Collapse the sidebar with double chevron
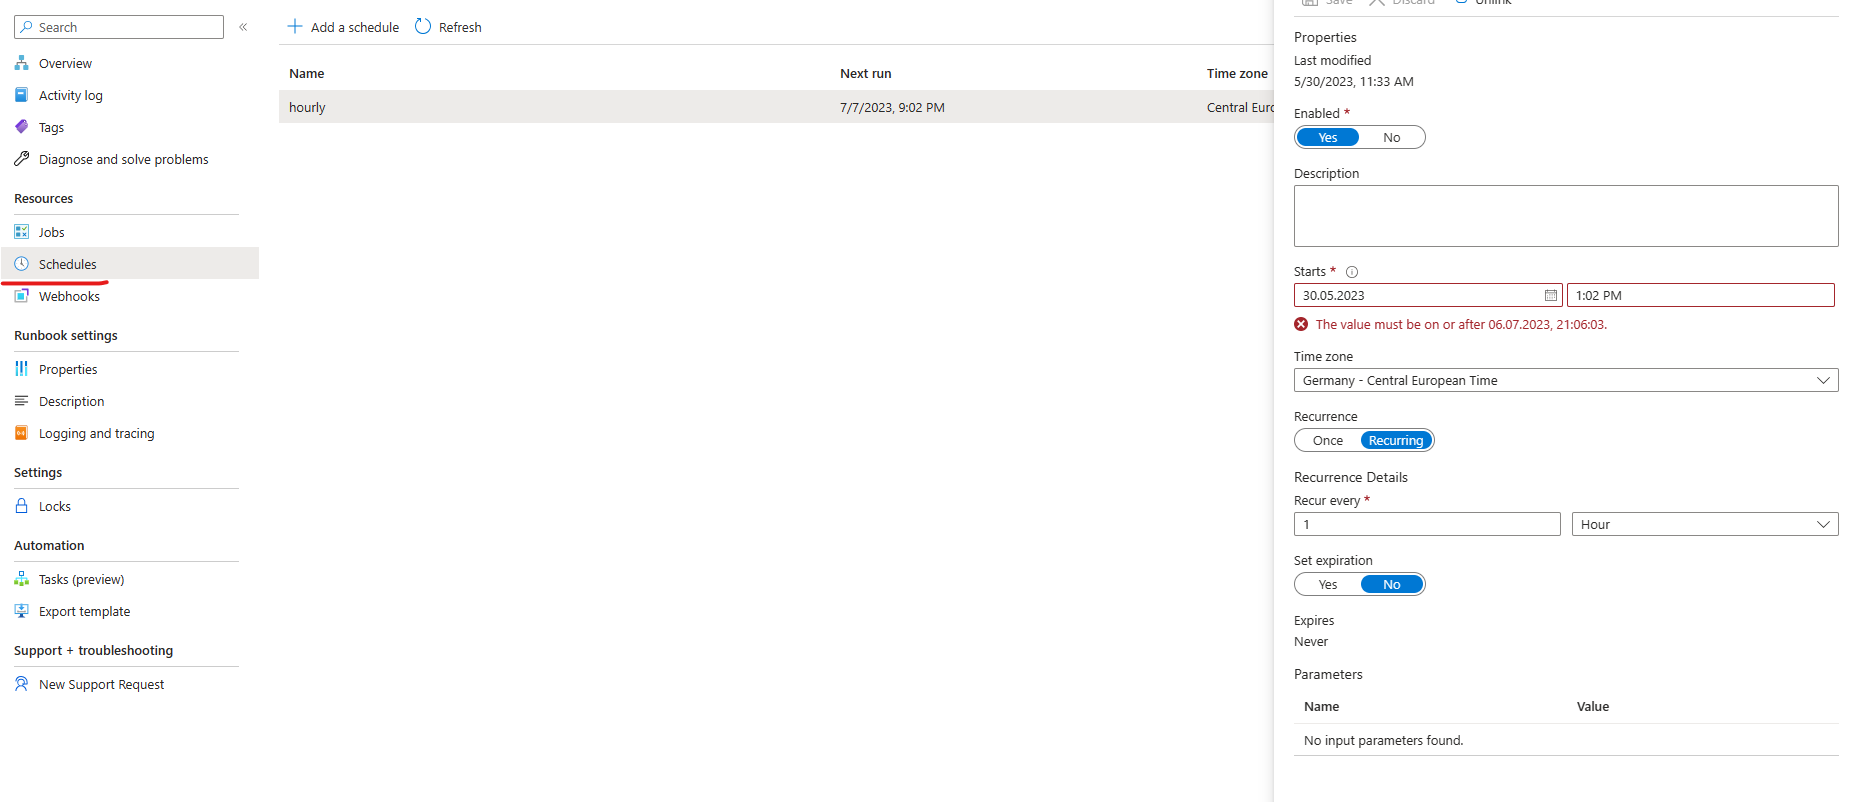This screenshot has height=802, width=1851. (243, 27)
